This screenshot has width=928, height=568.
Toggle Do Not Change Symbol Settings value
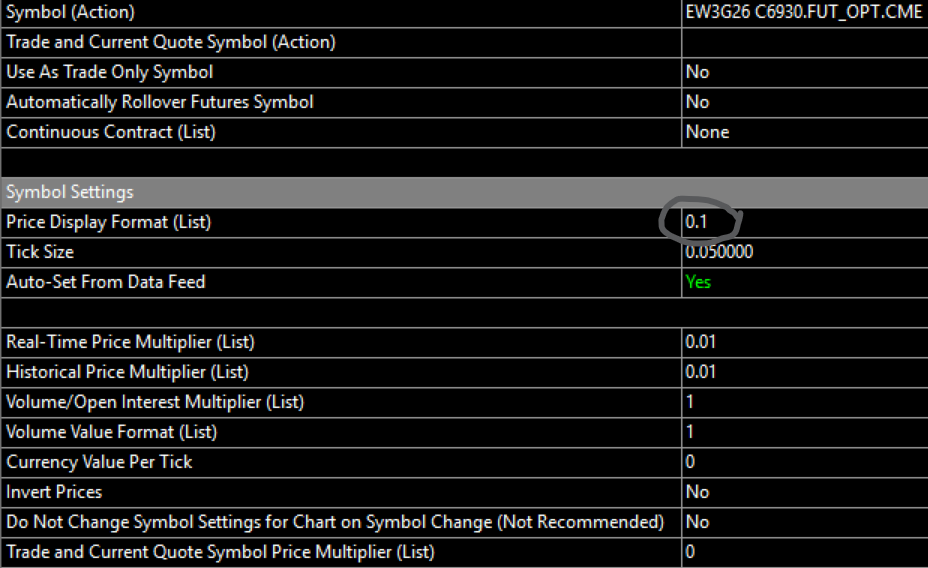[698, 522]
